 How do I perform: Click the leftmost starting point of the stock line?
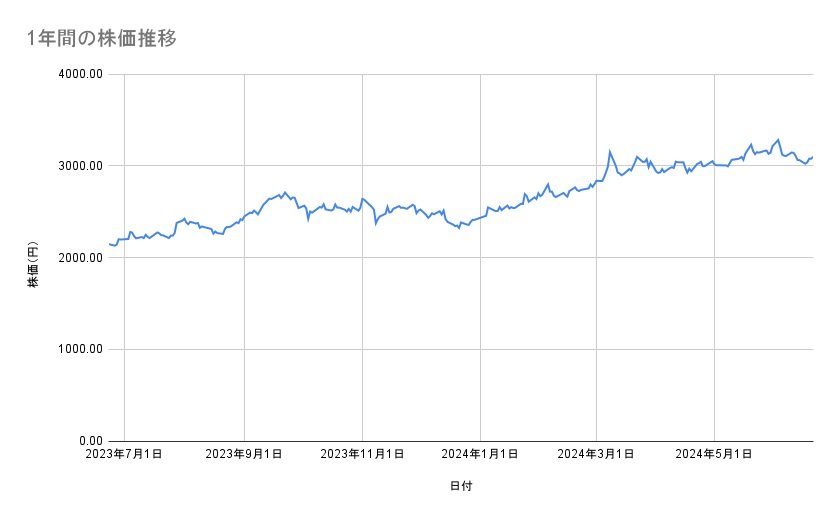108,244
